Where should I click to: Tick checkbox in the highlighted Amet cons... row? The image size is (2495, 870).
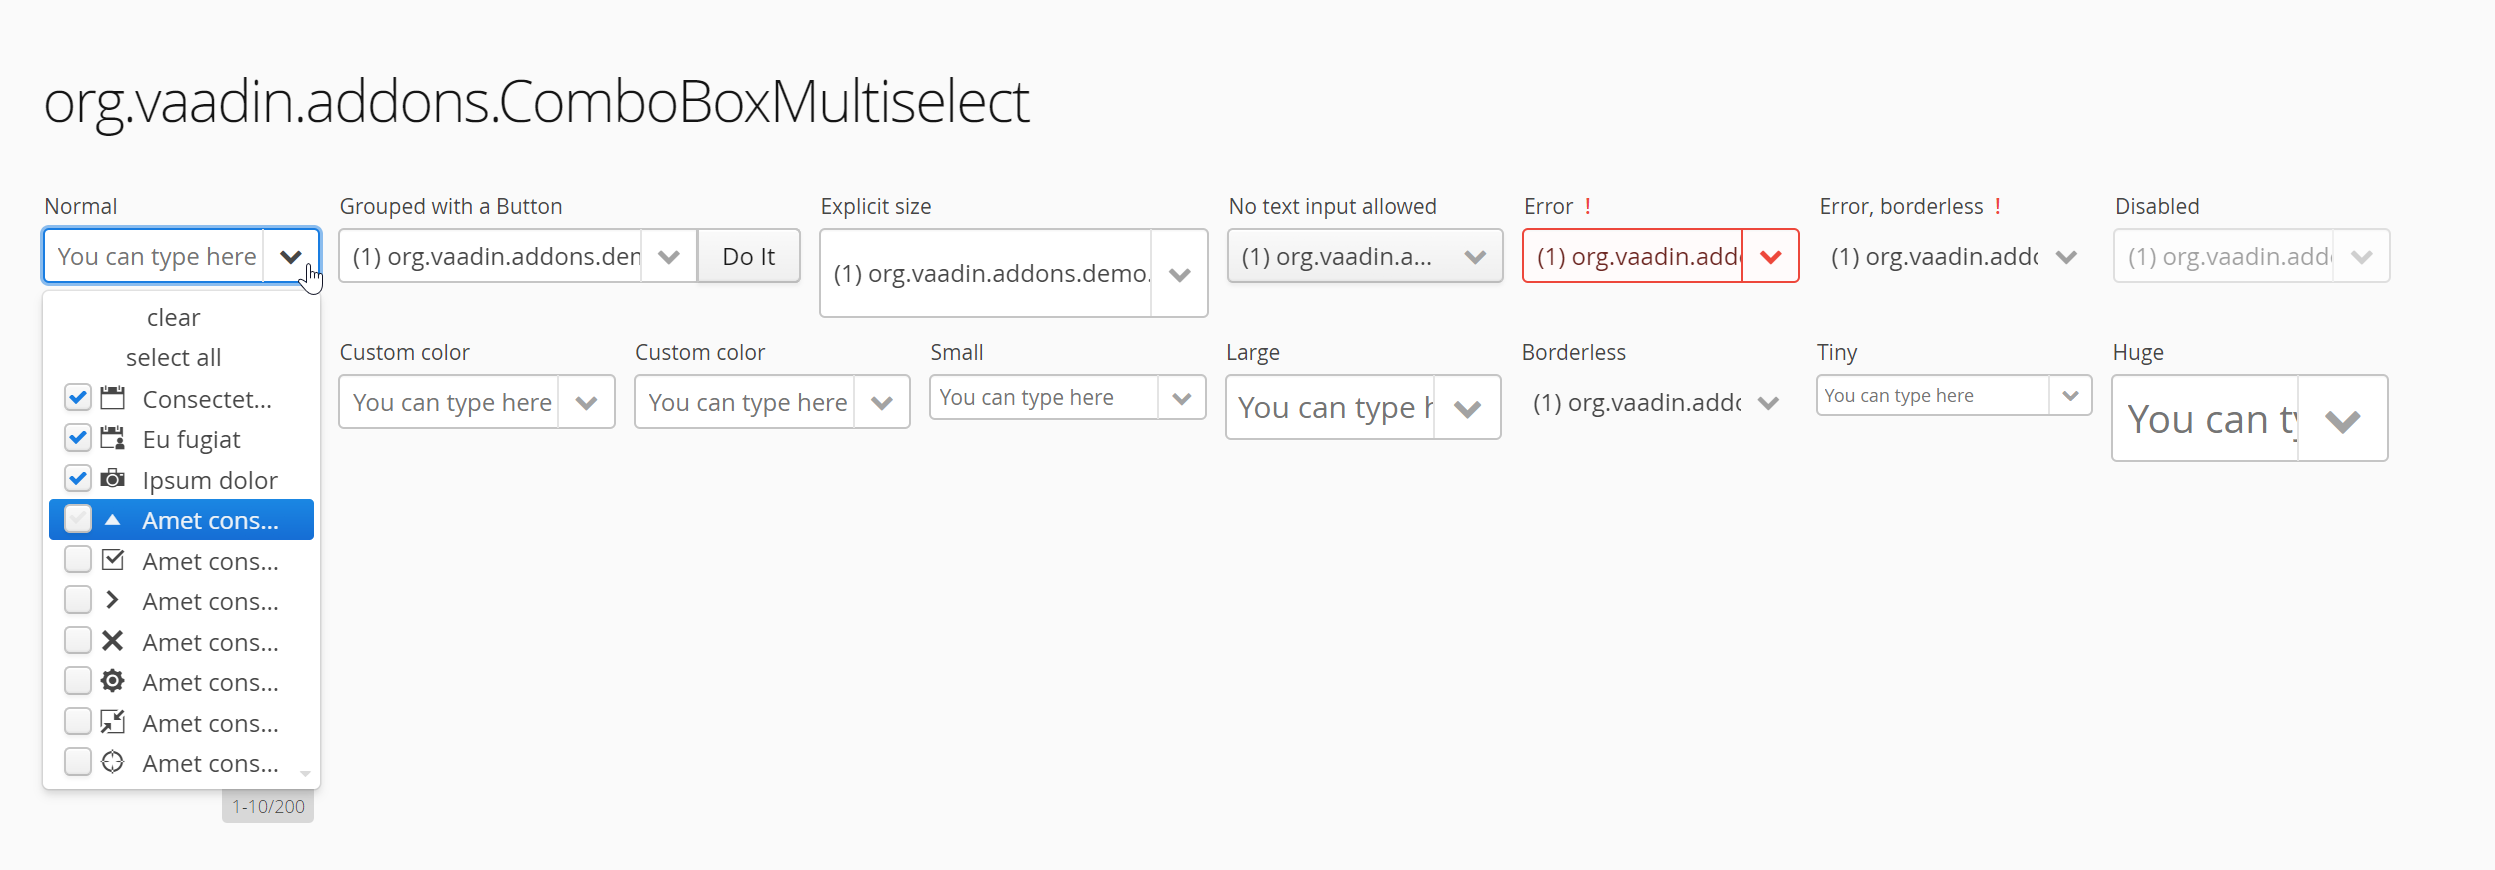78,519
